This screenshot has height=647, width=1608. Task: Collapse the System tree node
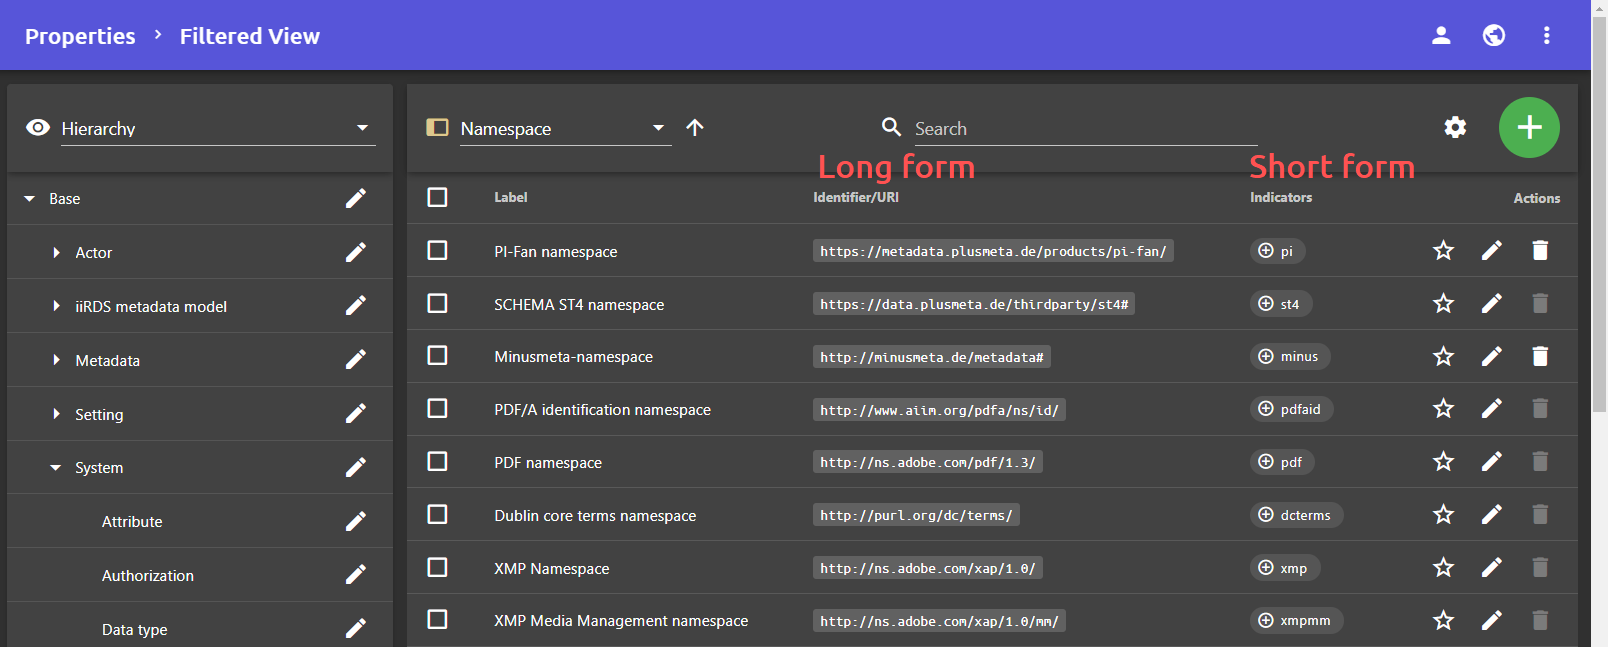click(56, 468)
